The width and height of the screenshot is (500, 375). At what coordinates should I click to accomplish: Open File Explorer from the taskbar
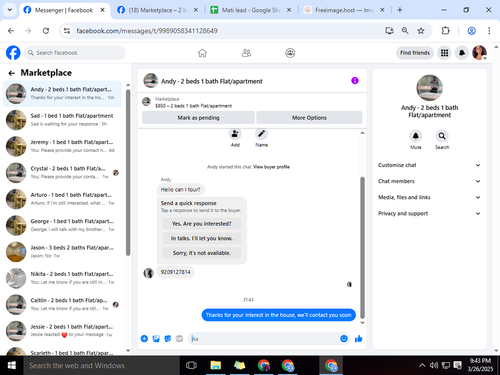point(216,365)
